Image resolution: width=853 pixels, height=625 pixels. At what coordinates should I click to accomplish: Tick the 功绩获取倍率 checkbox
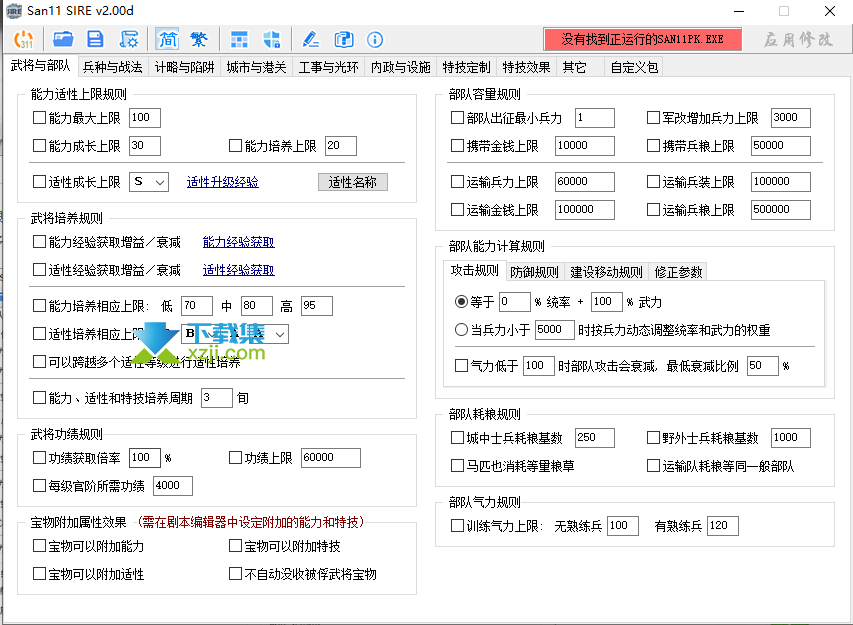click(x=39, y=458)
